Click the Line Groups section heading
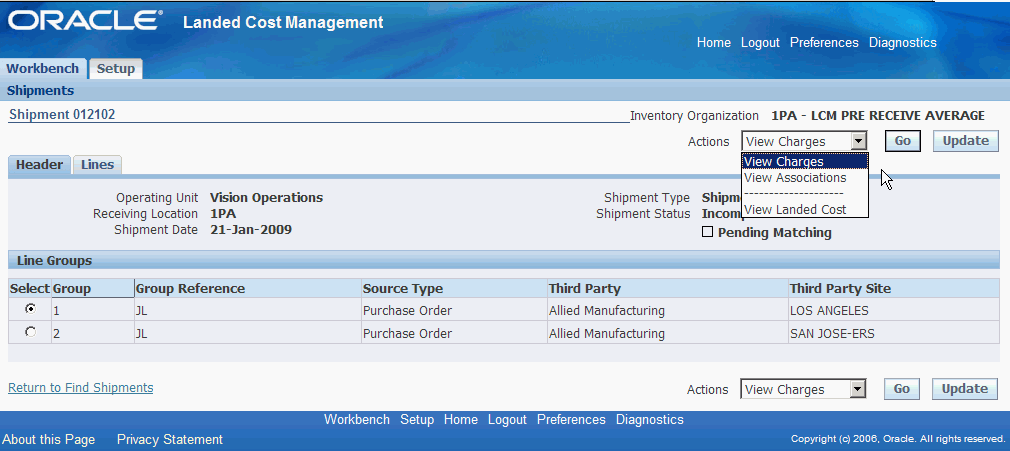The image size is (1010, 451). point(54,261)
